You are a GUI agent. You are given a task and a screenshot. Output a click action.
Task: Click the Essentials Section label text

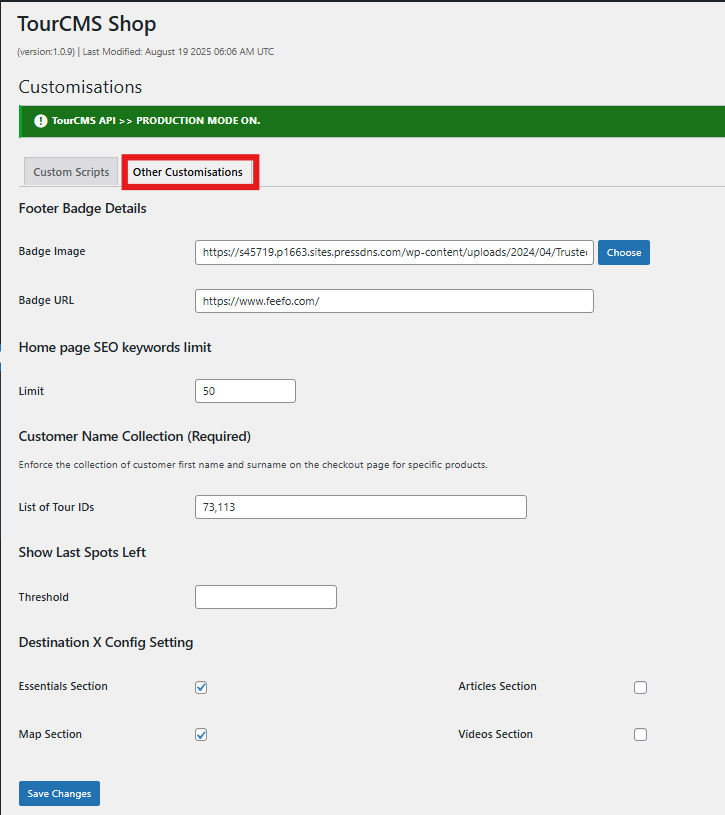pos(63,687)
